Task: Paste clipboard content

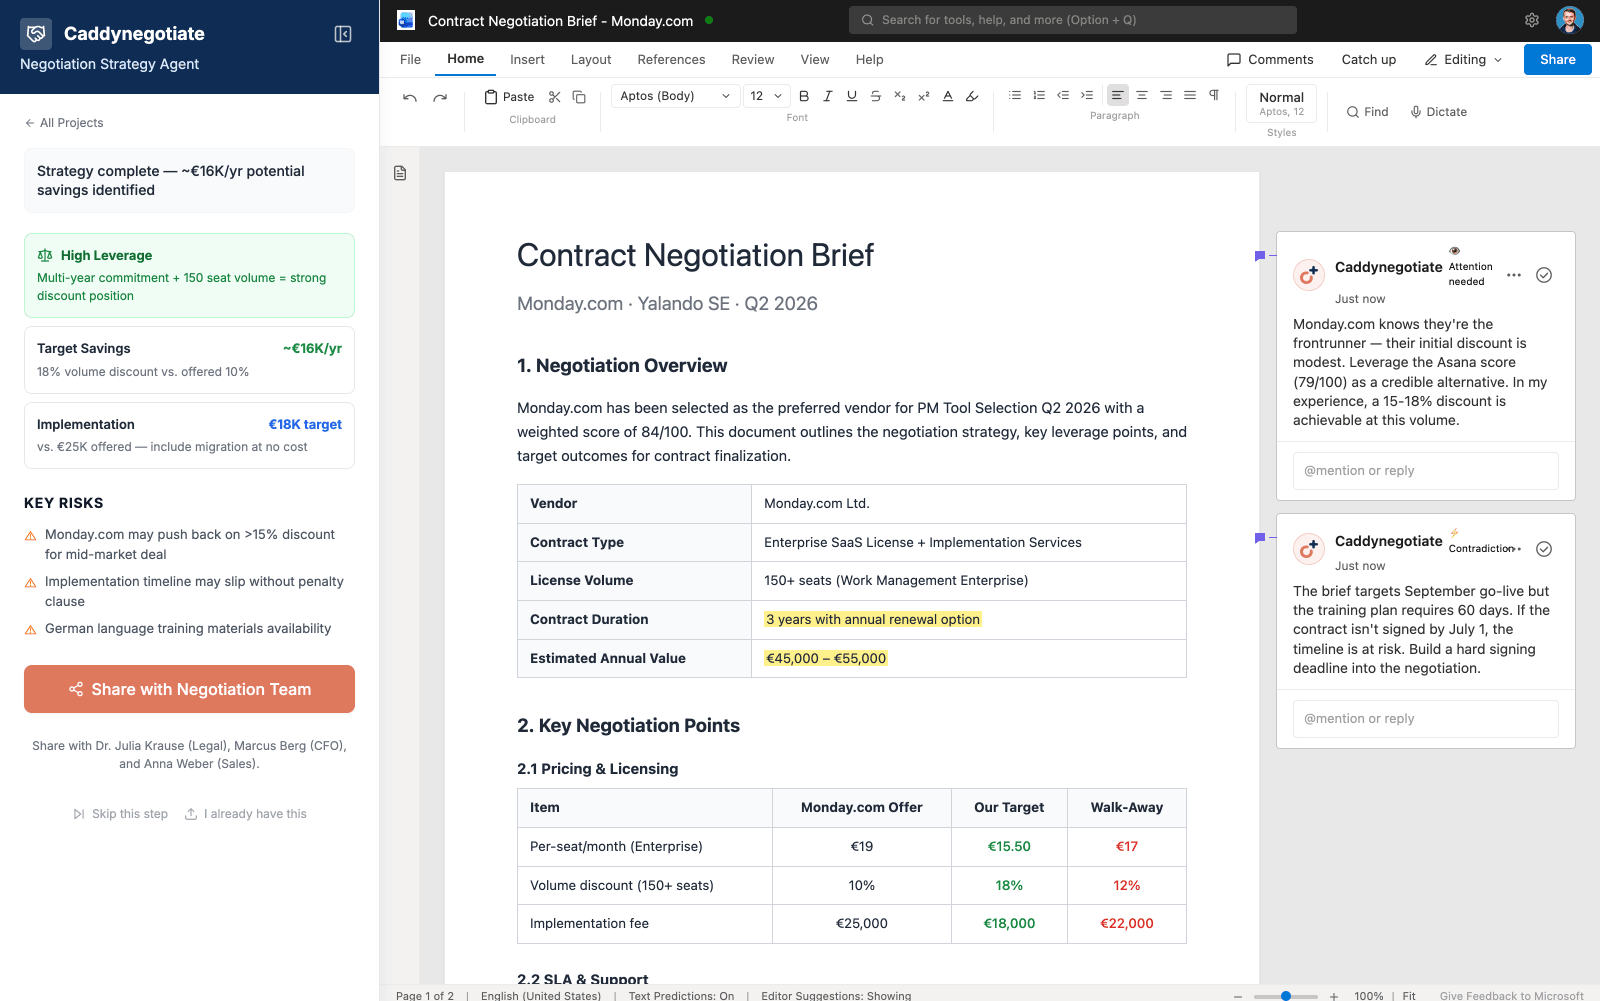Action: click(x=509, y=97)
